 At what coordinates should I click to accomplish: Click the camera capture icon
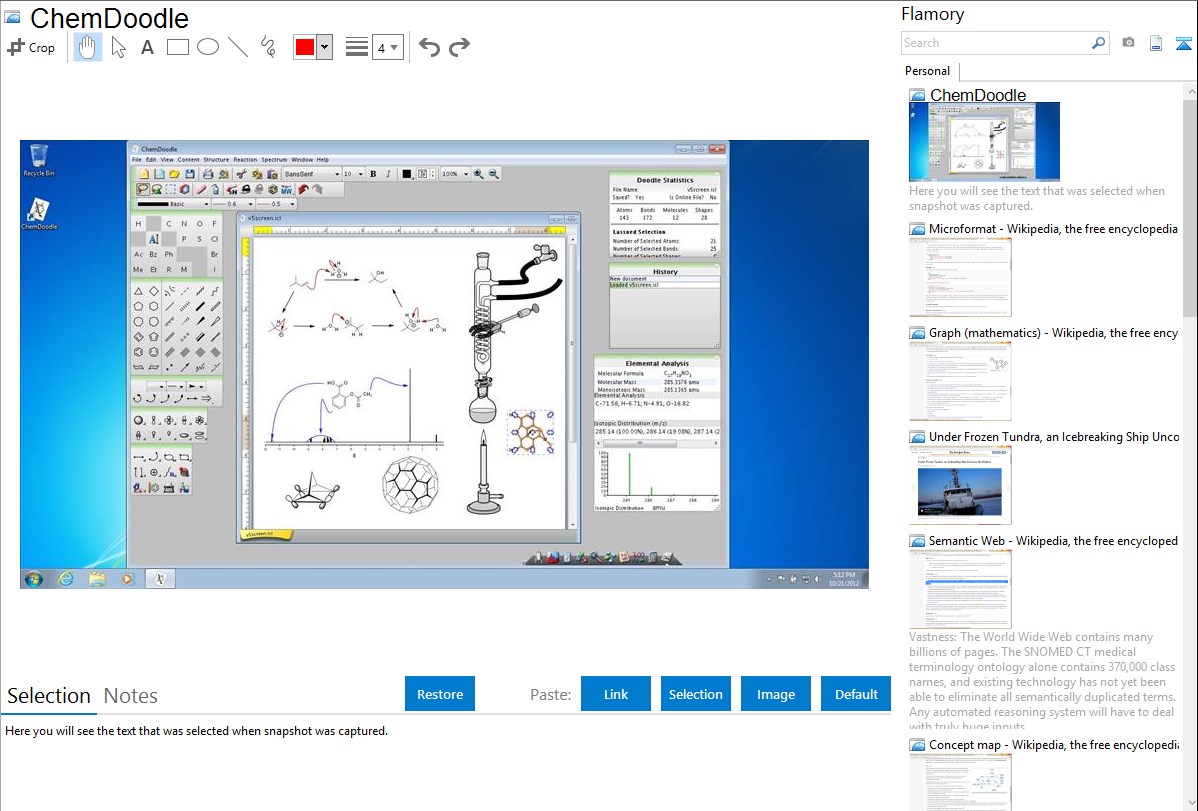point(1128,43)
